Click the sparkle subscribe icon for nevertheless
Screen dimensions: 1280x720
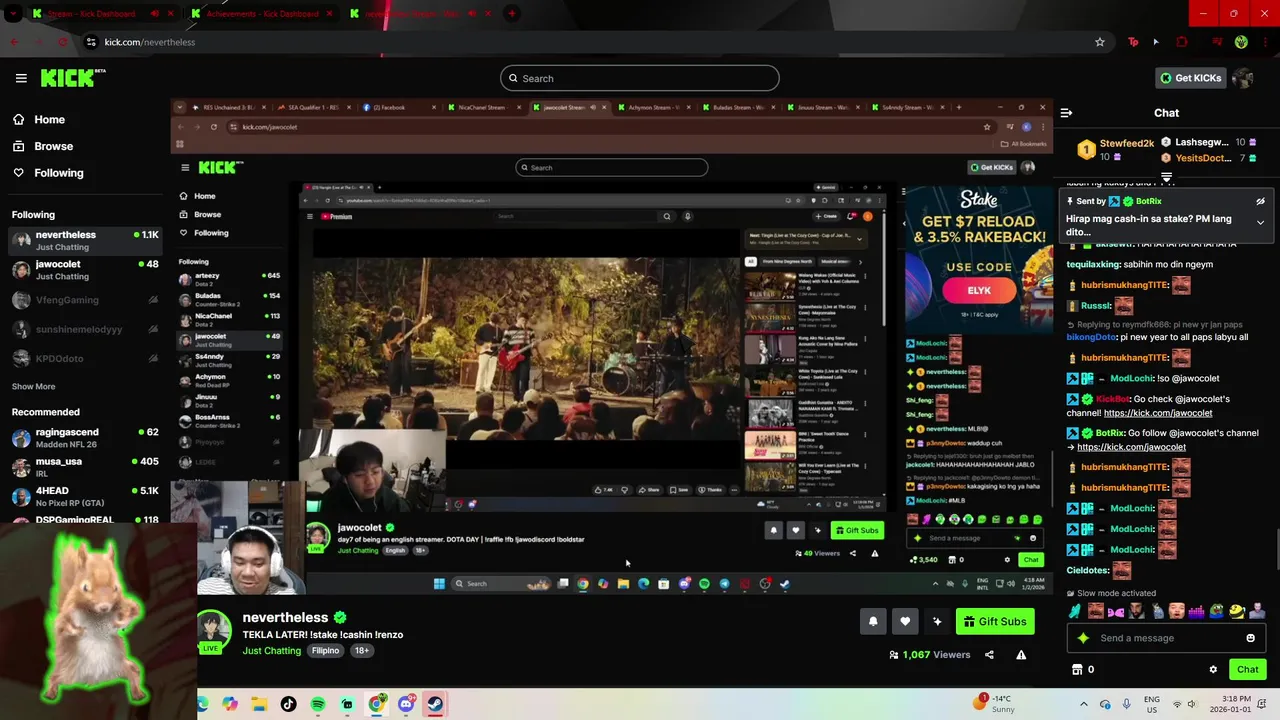(937, 621)
